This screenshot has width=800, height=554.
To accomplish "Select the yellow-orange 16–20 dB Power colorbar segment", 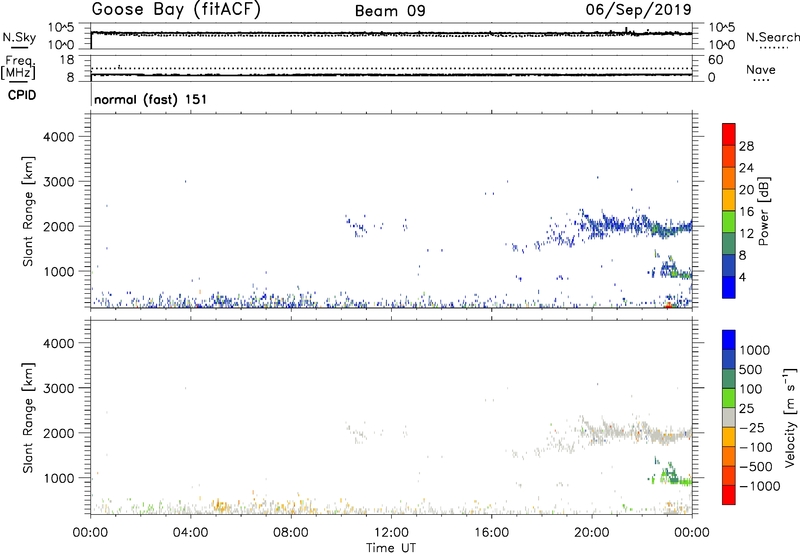I will (x=729, y=199).
